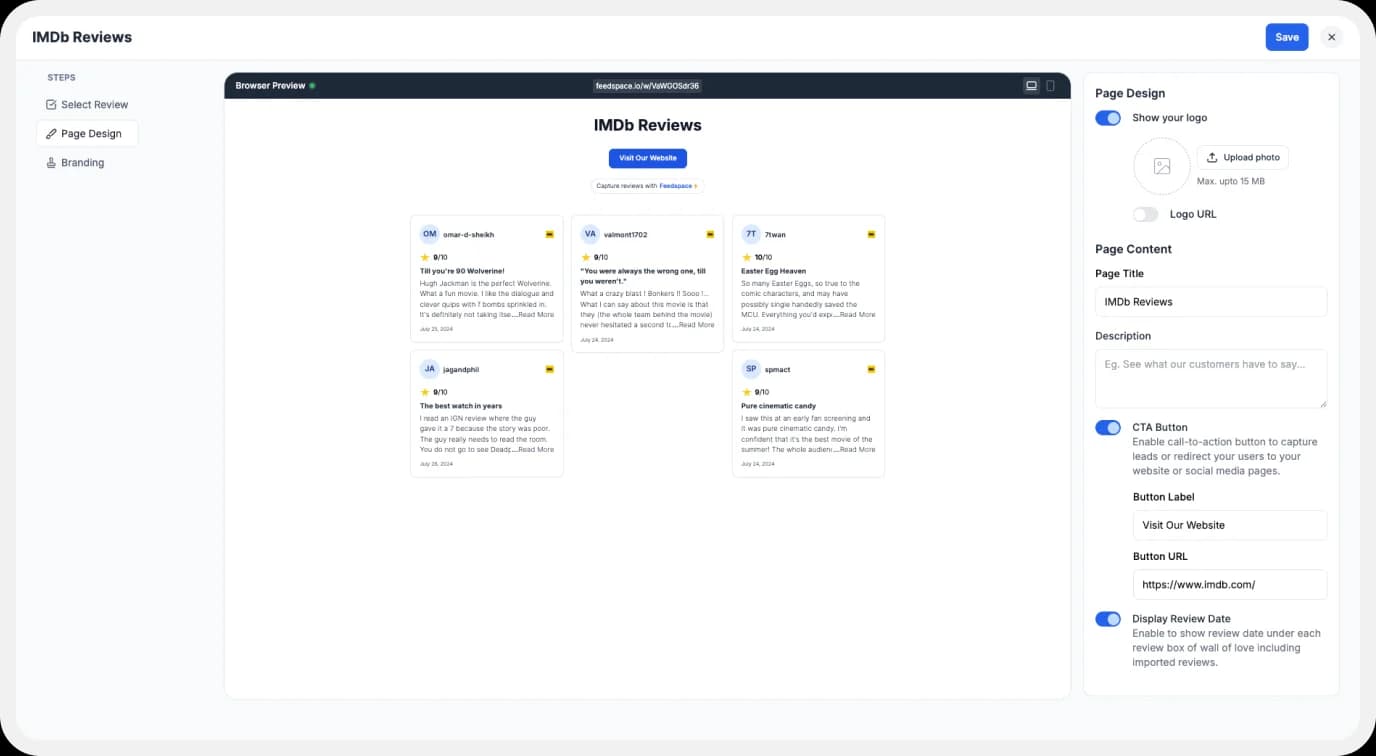Click the IMDb badge on spmact's review
The height and width of the screenshot is (756, 1376).
[x=871, y=369]
